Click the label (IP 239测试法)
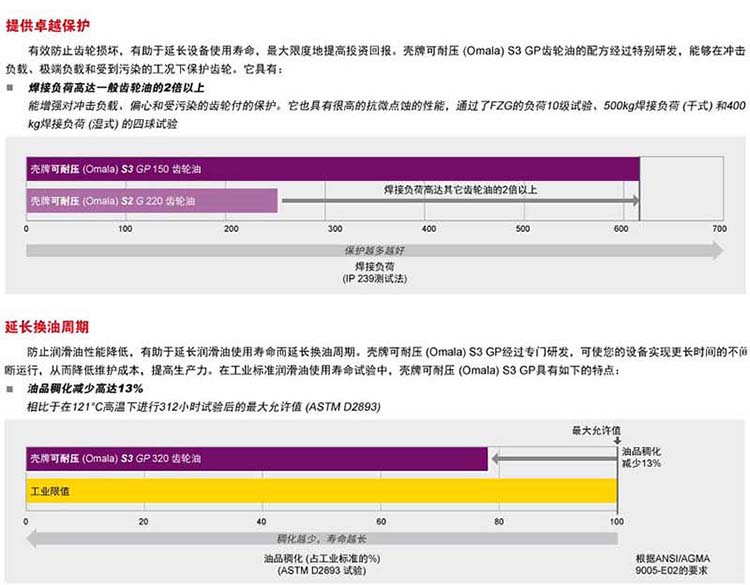The height and width of the screenshot is (585, 750). pyautogui.click(x=375, y=278)
